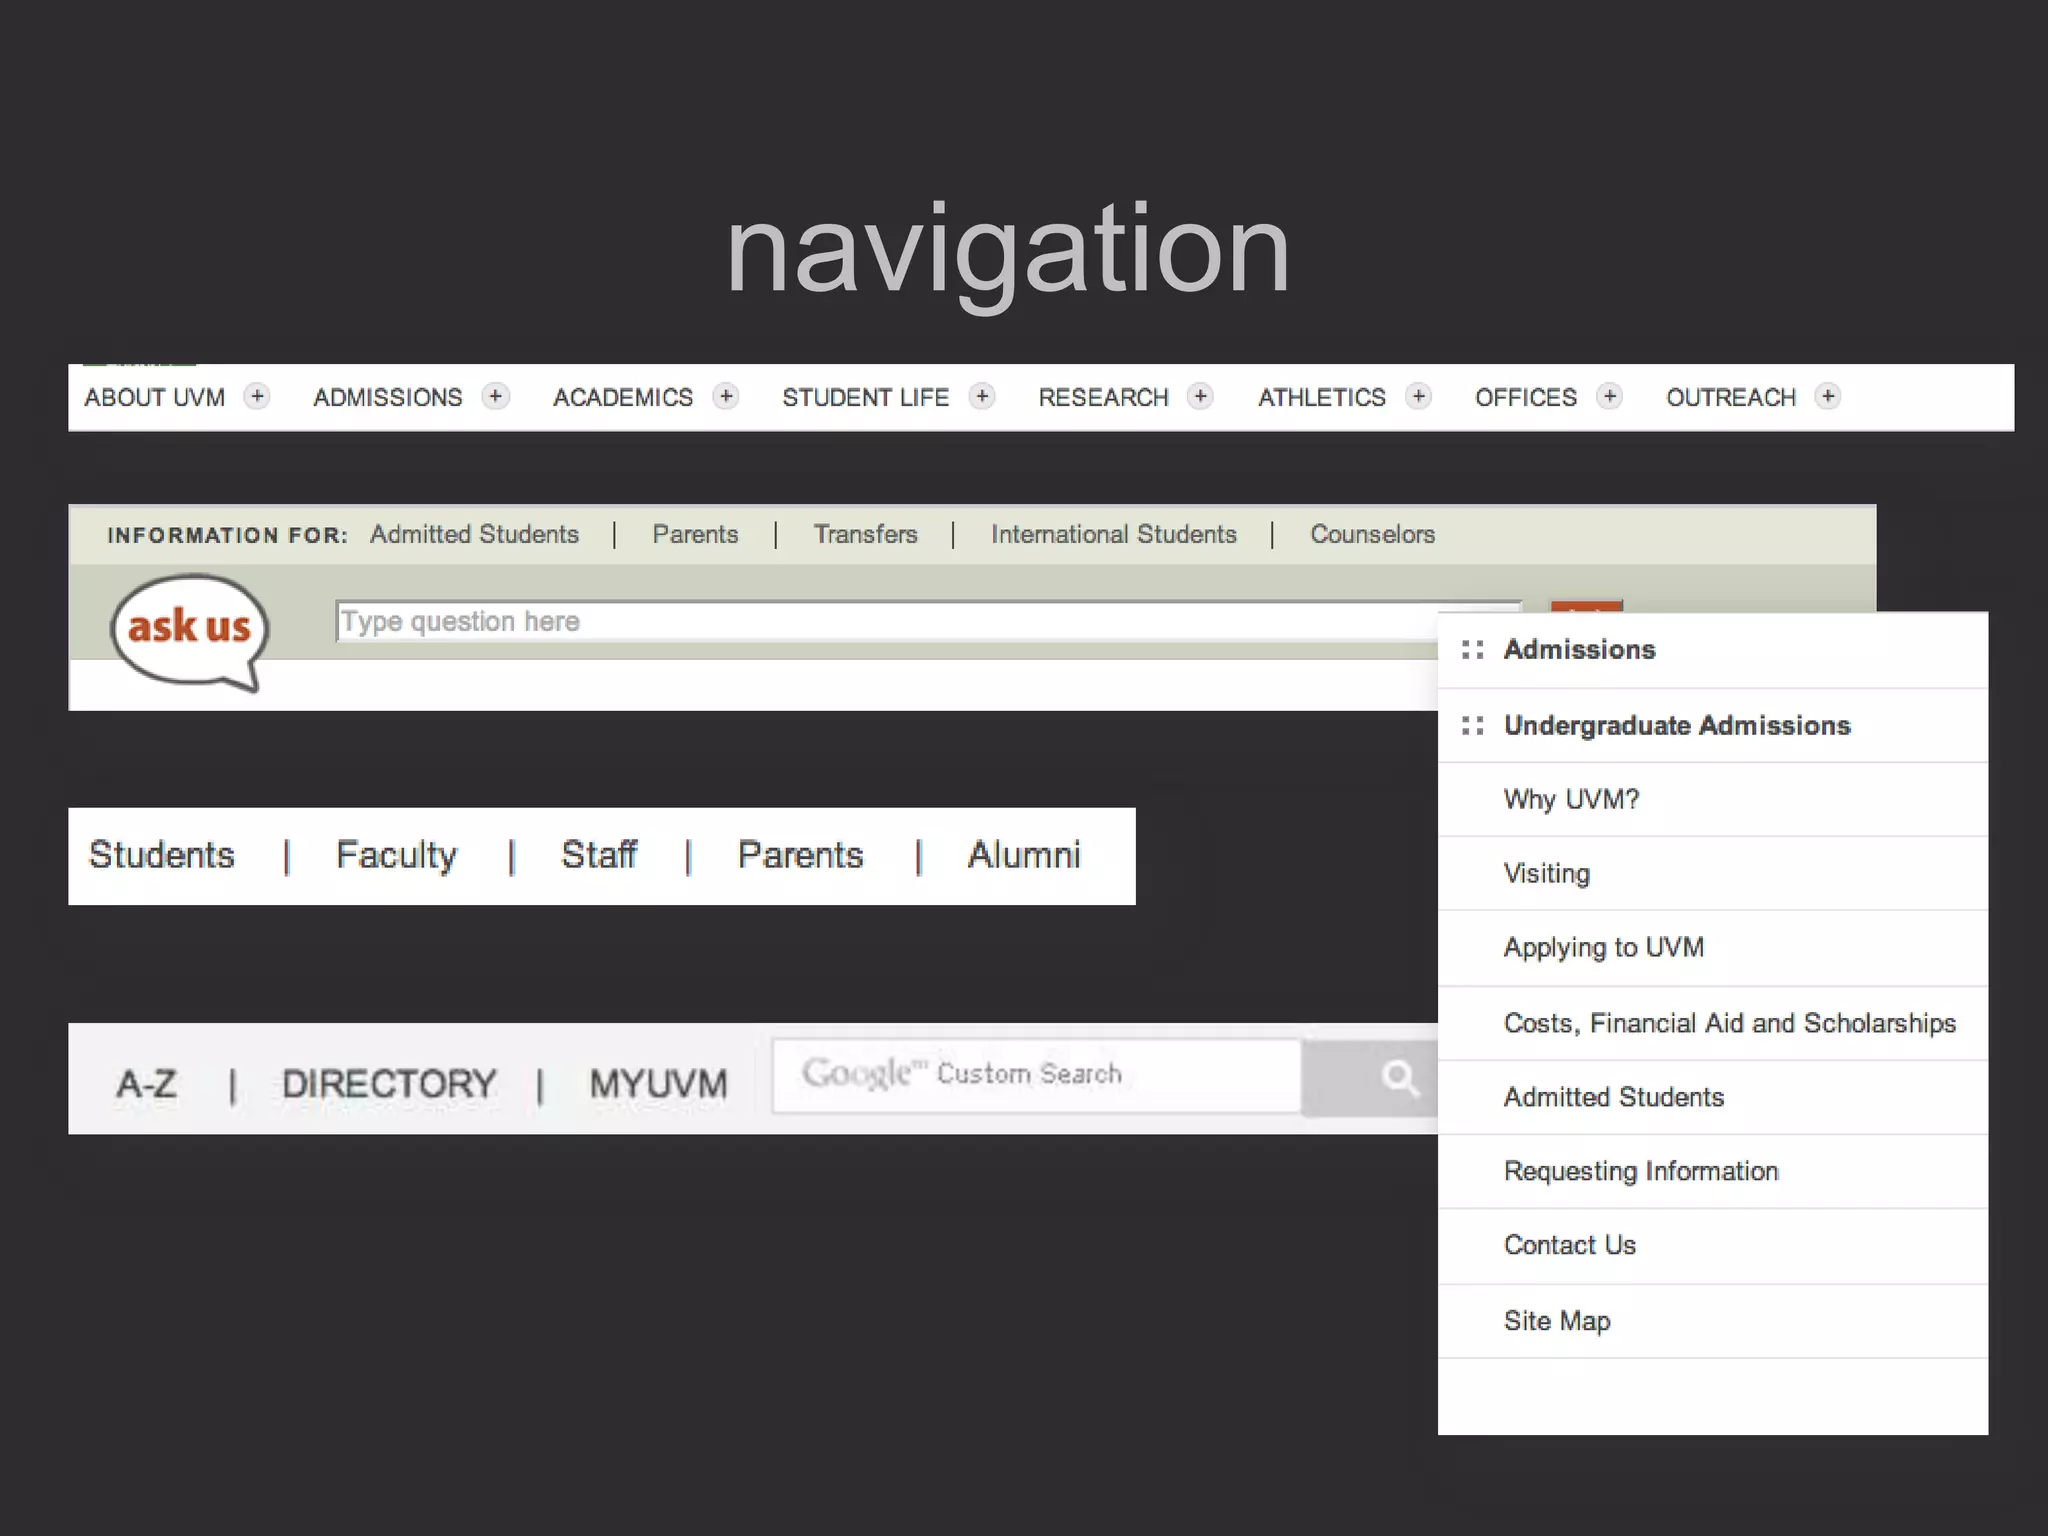Viewport: 2048px width, 1536px height.
Task: Expand the About UVM plus icon
Action: [257, 397]
